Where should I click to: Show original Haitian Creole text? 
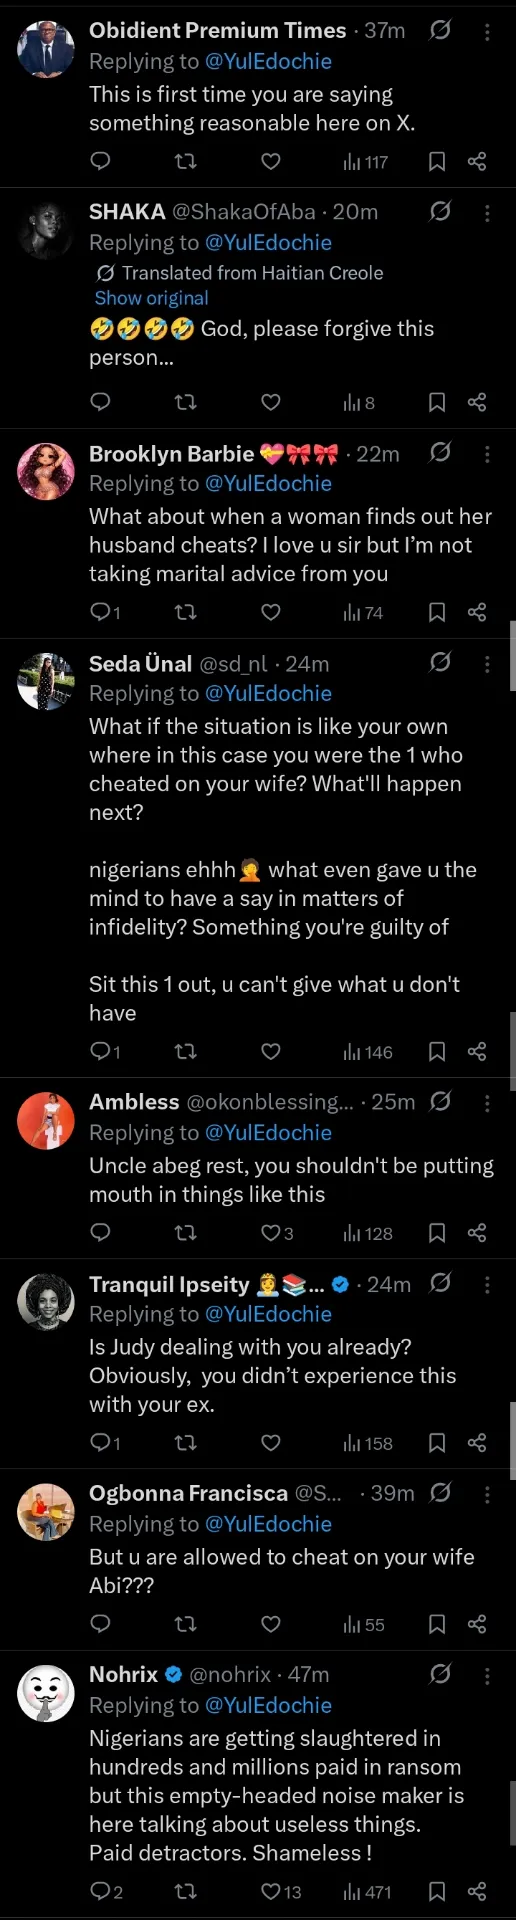click(x=152, y=298)
